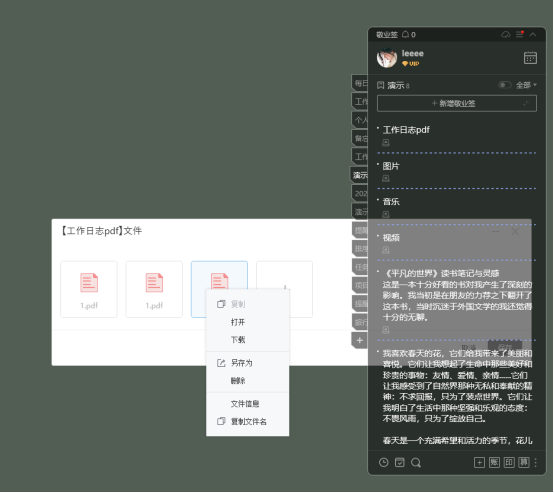The image size is (554, 493).
Task: Click the leeee username text
Action: [413, 53]
